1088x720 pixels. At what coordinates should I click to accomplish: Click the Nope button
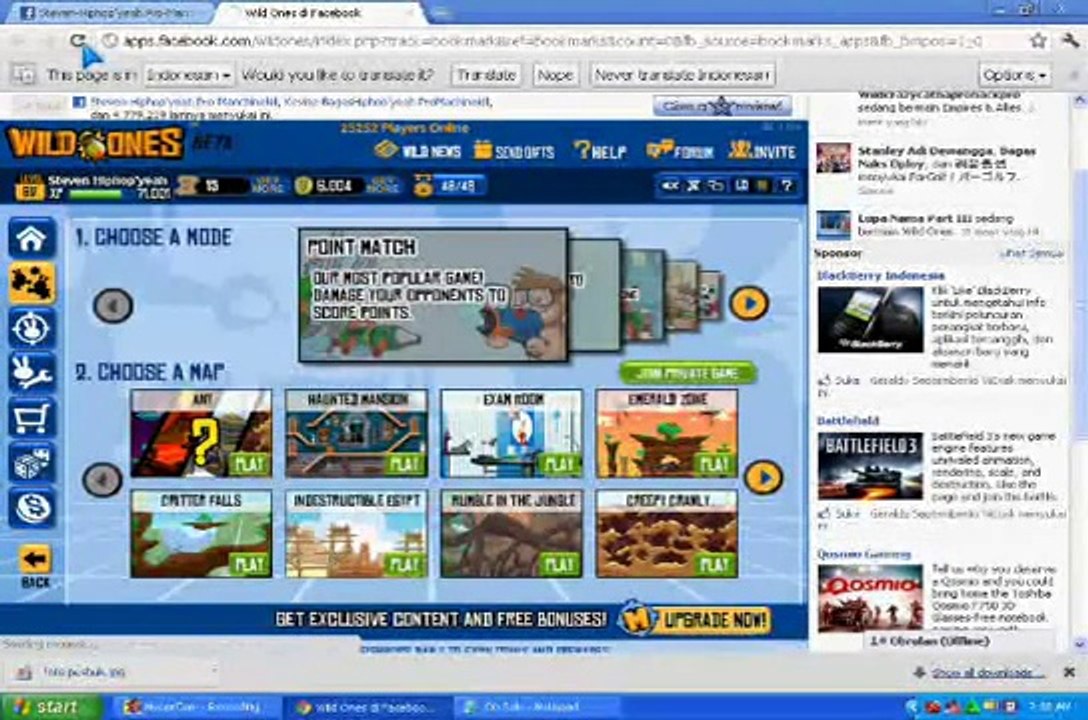(x=555, y=74)
